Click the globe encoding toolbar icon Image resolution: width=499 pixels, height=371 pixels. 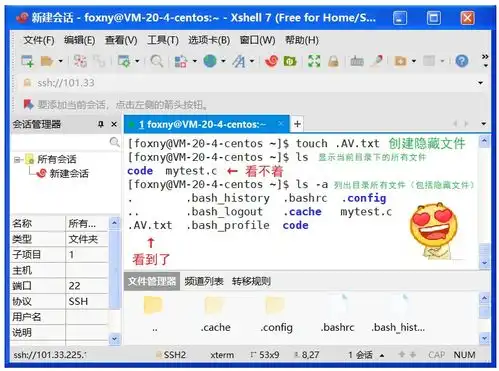[x=210, y=61]
